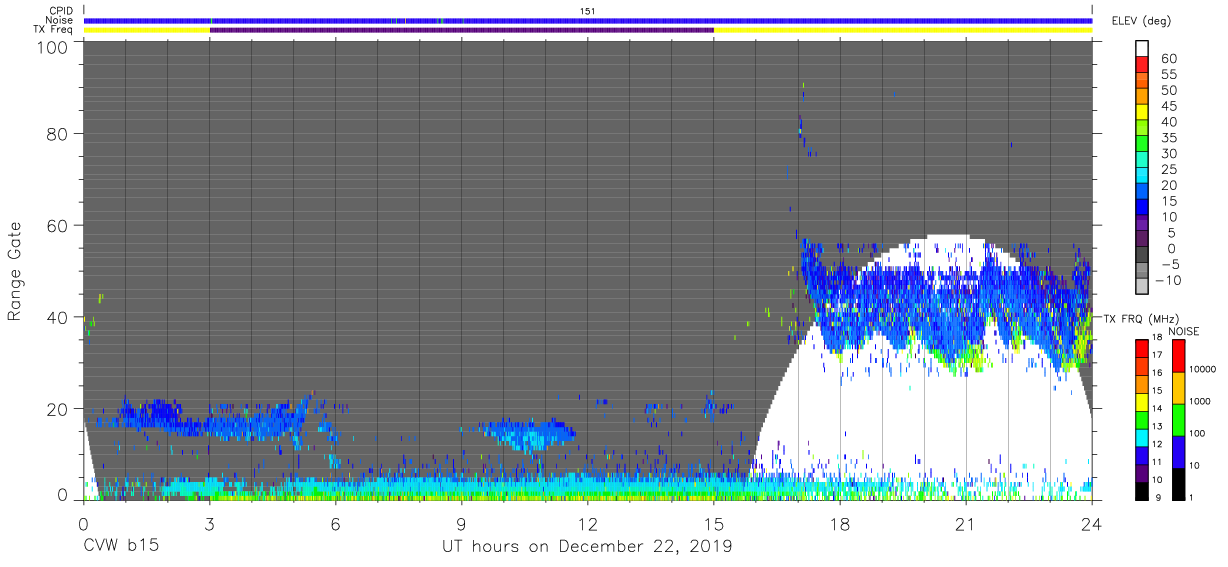Screen dimensions: 1228x567
Task: Click the 3 tick on UT hours axis
Action: pos(209,522)
